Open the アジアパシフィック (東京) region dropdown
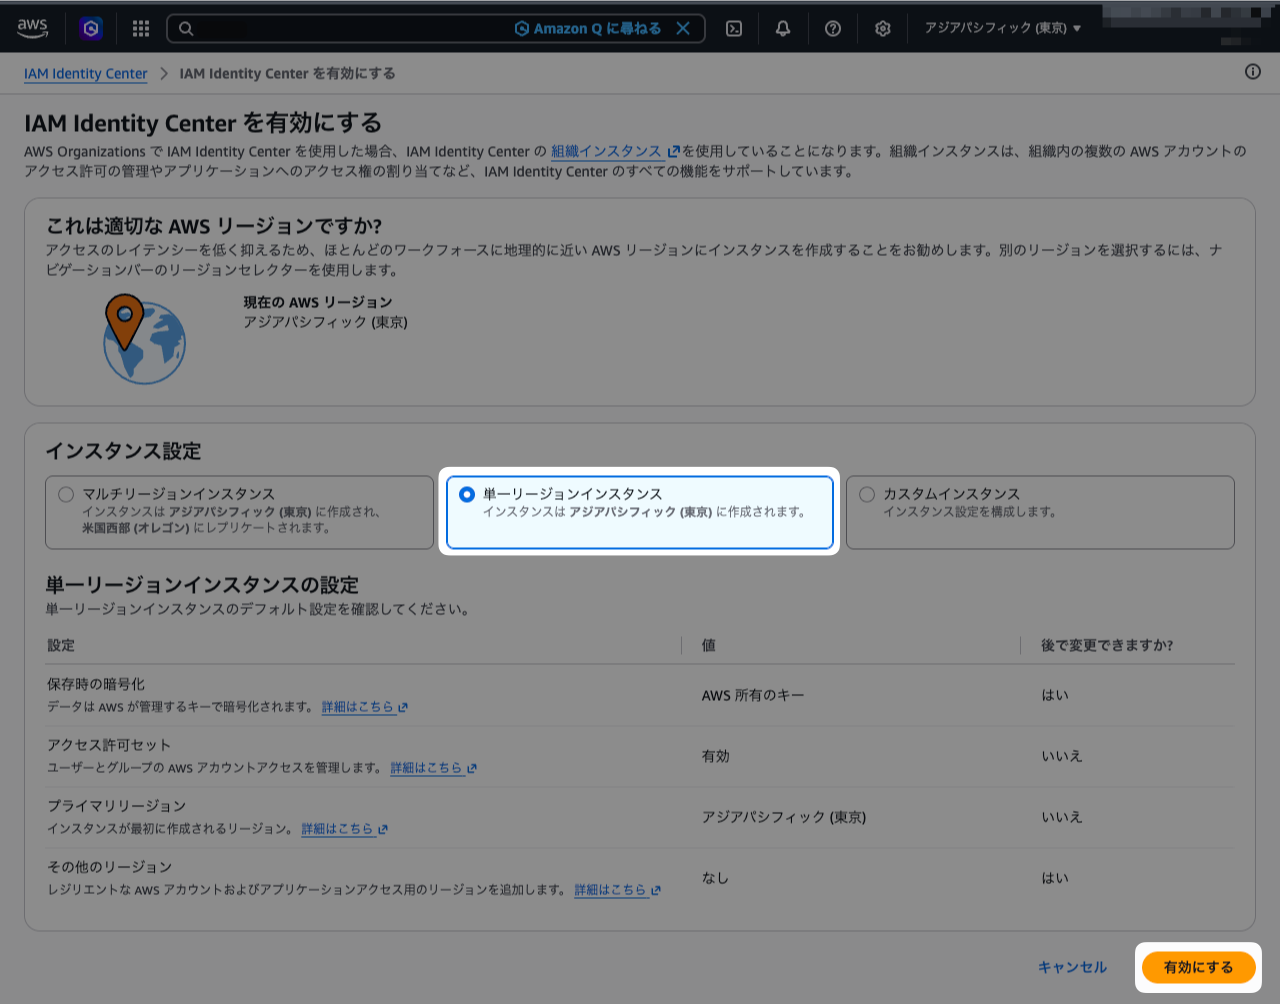Viewport: 1280px width, 1004px height. coord(1002,28)
